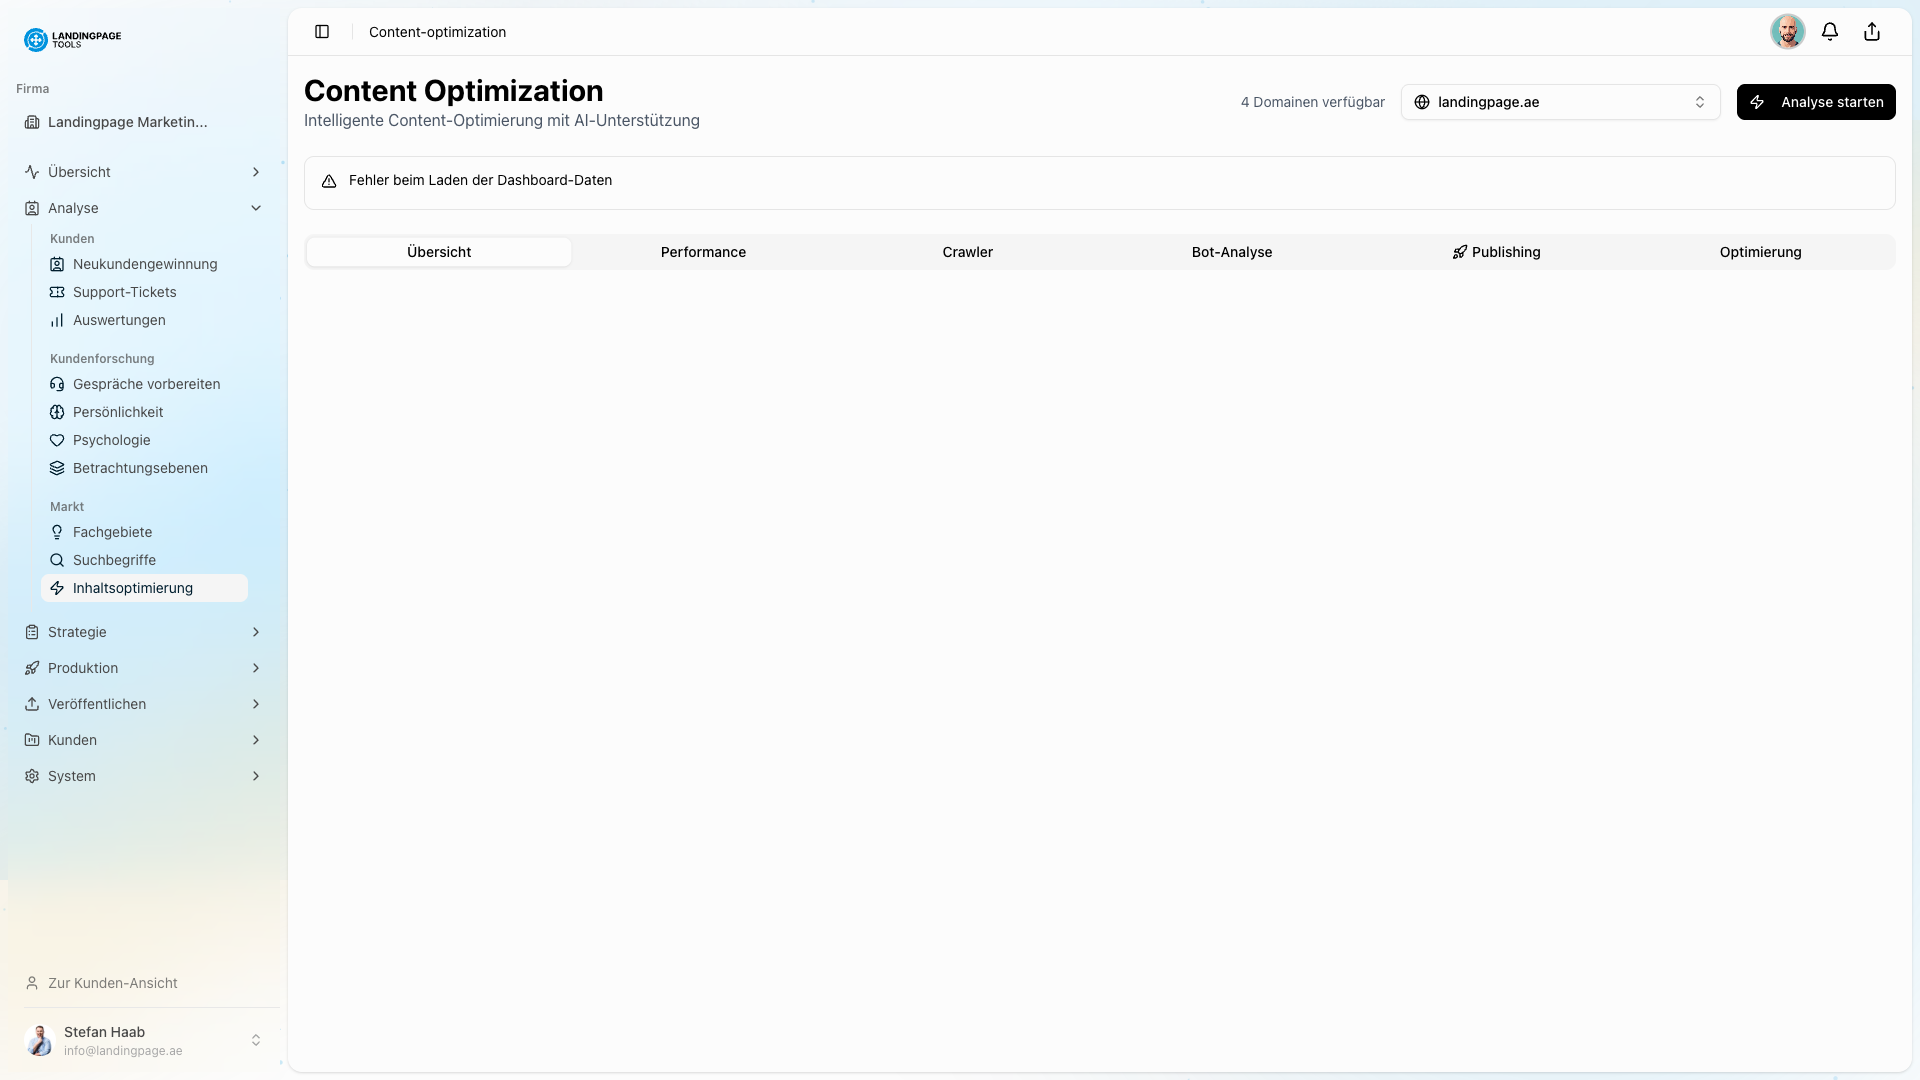
Task: Expand the Produktion section
Action: 256,668
